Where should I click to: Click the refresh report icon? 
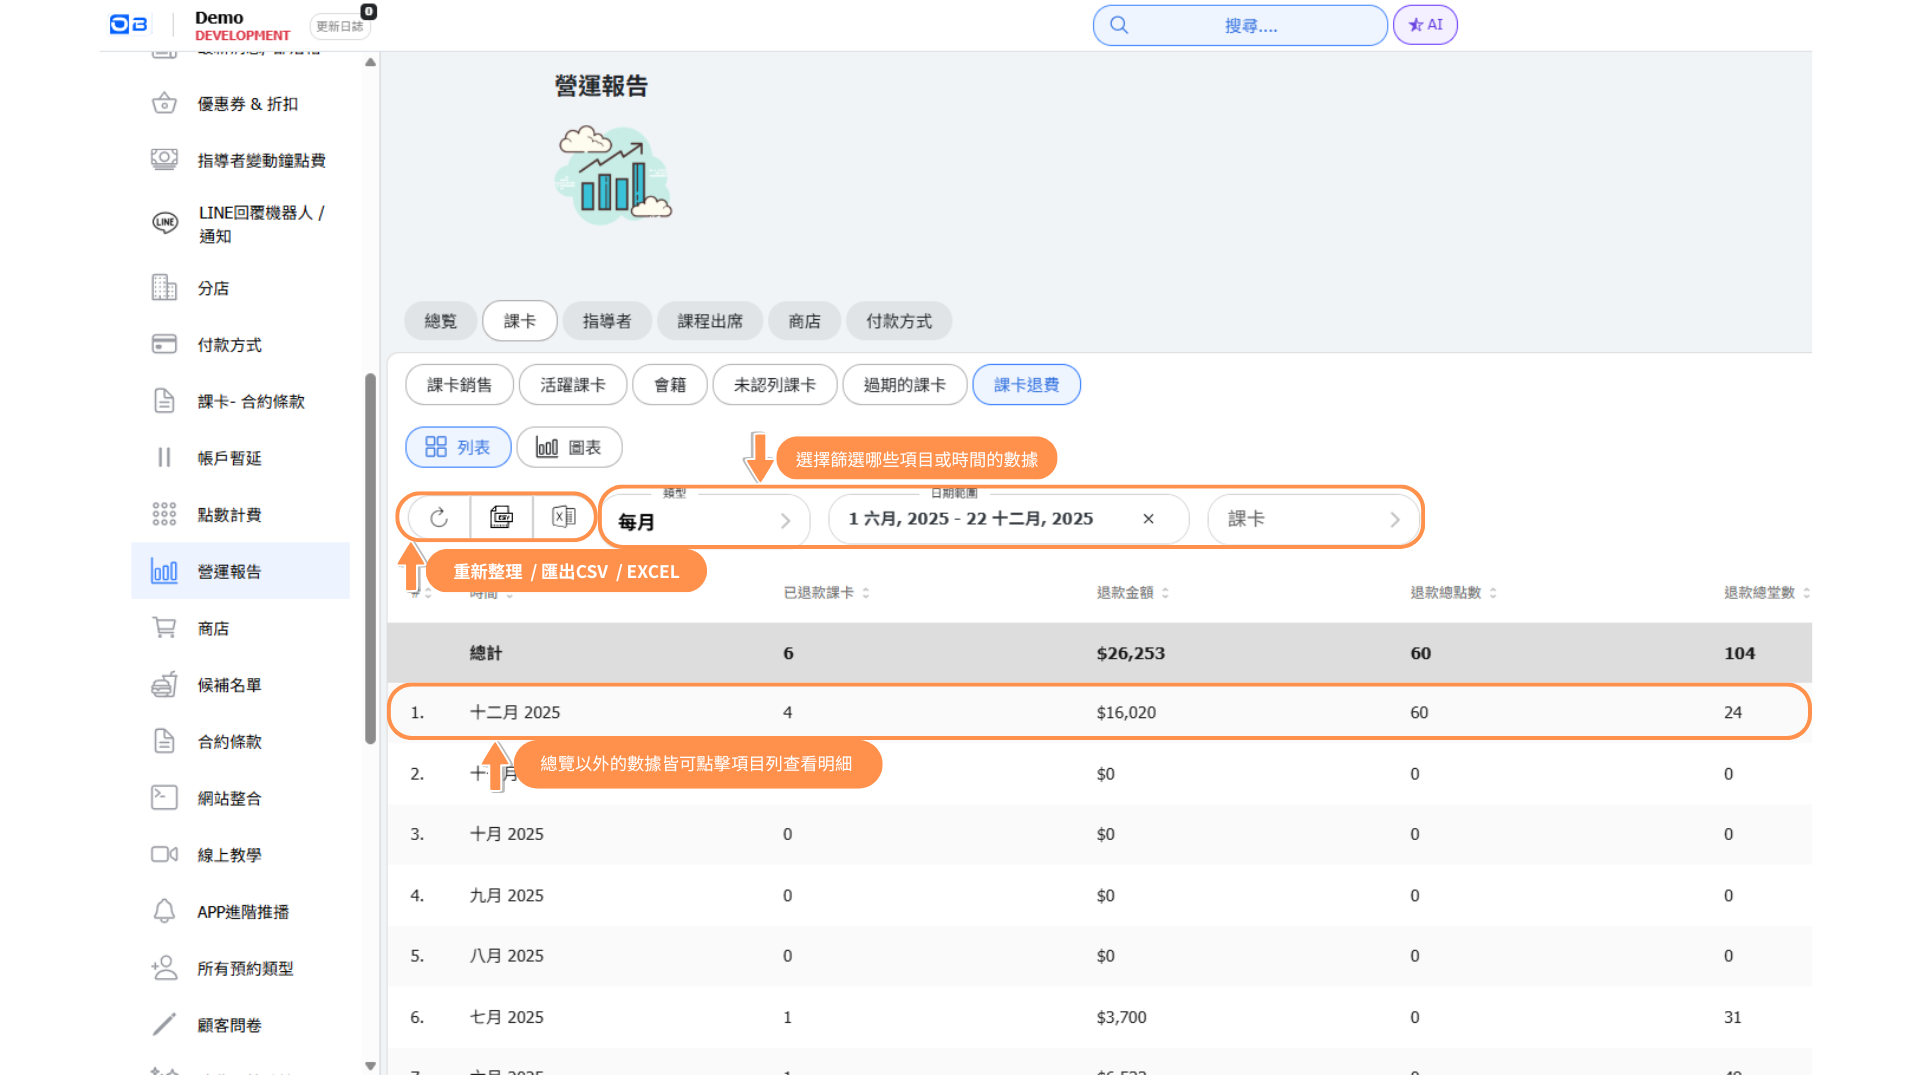coord(439,517)
